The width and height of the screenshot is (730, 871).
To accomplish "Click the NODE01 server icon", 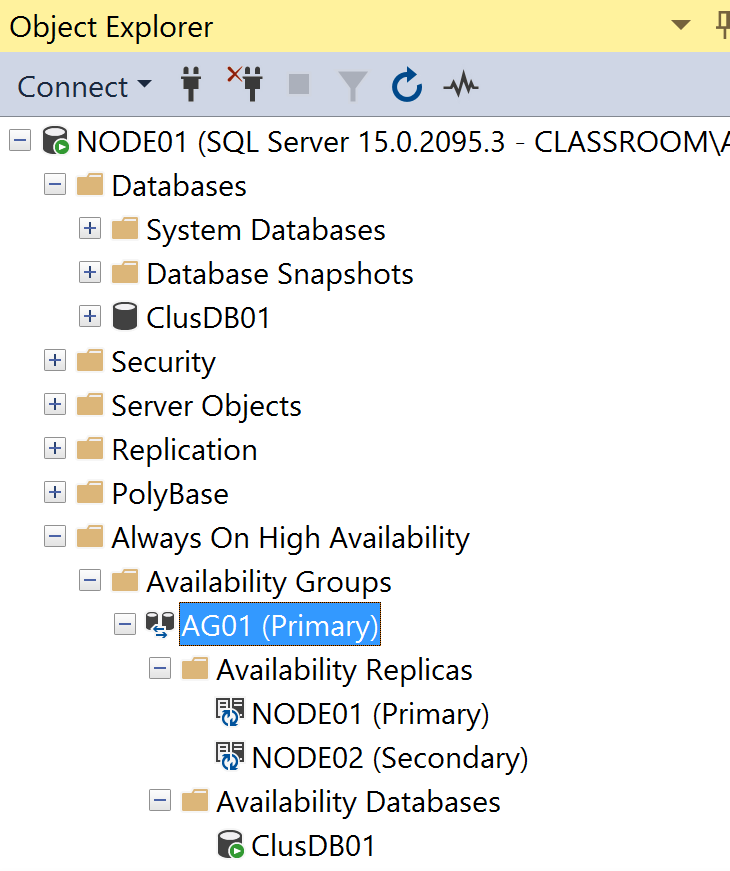I will [x=55, y=142].
